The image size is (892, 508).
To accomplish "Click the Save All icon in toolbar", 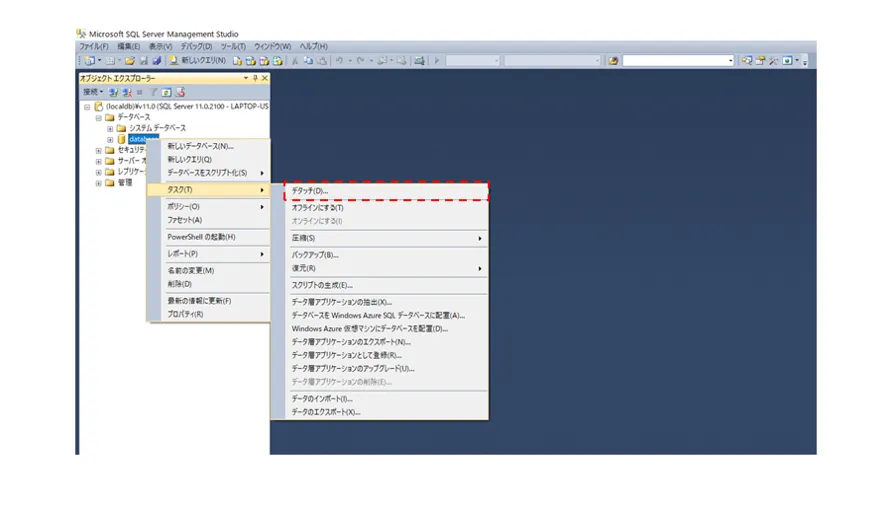I will coord(157,61).
